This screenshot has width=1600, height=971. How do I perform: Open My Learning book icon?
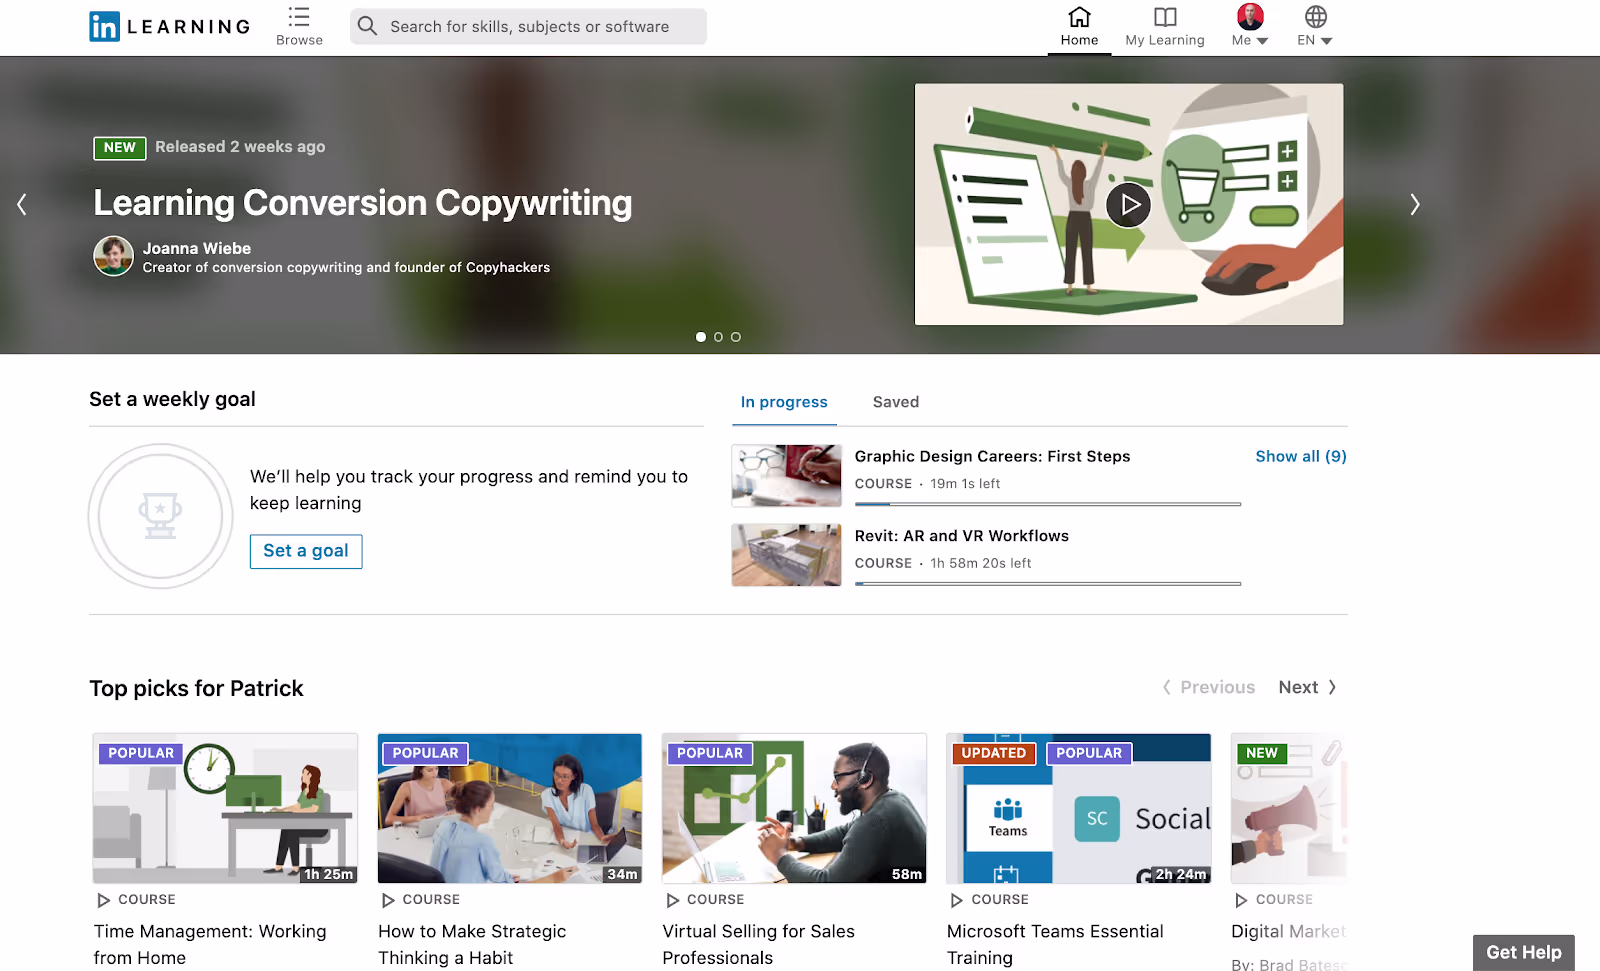pos(1165,17)
